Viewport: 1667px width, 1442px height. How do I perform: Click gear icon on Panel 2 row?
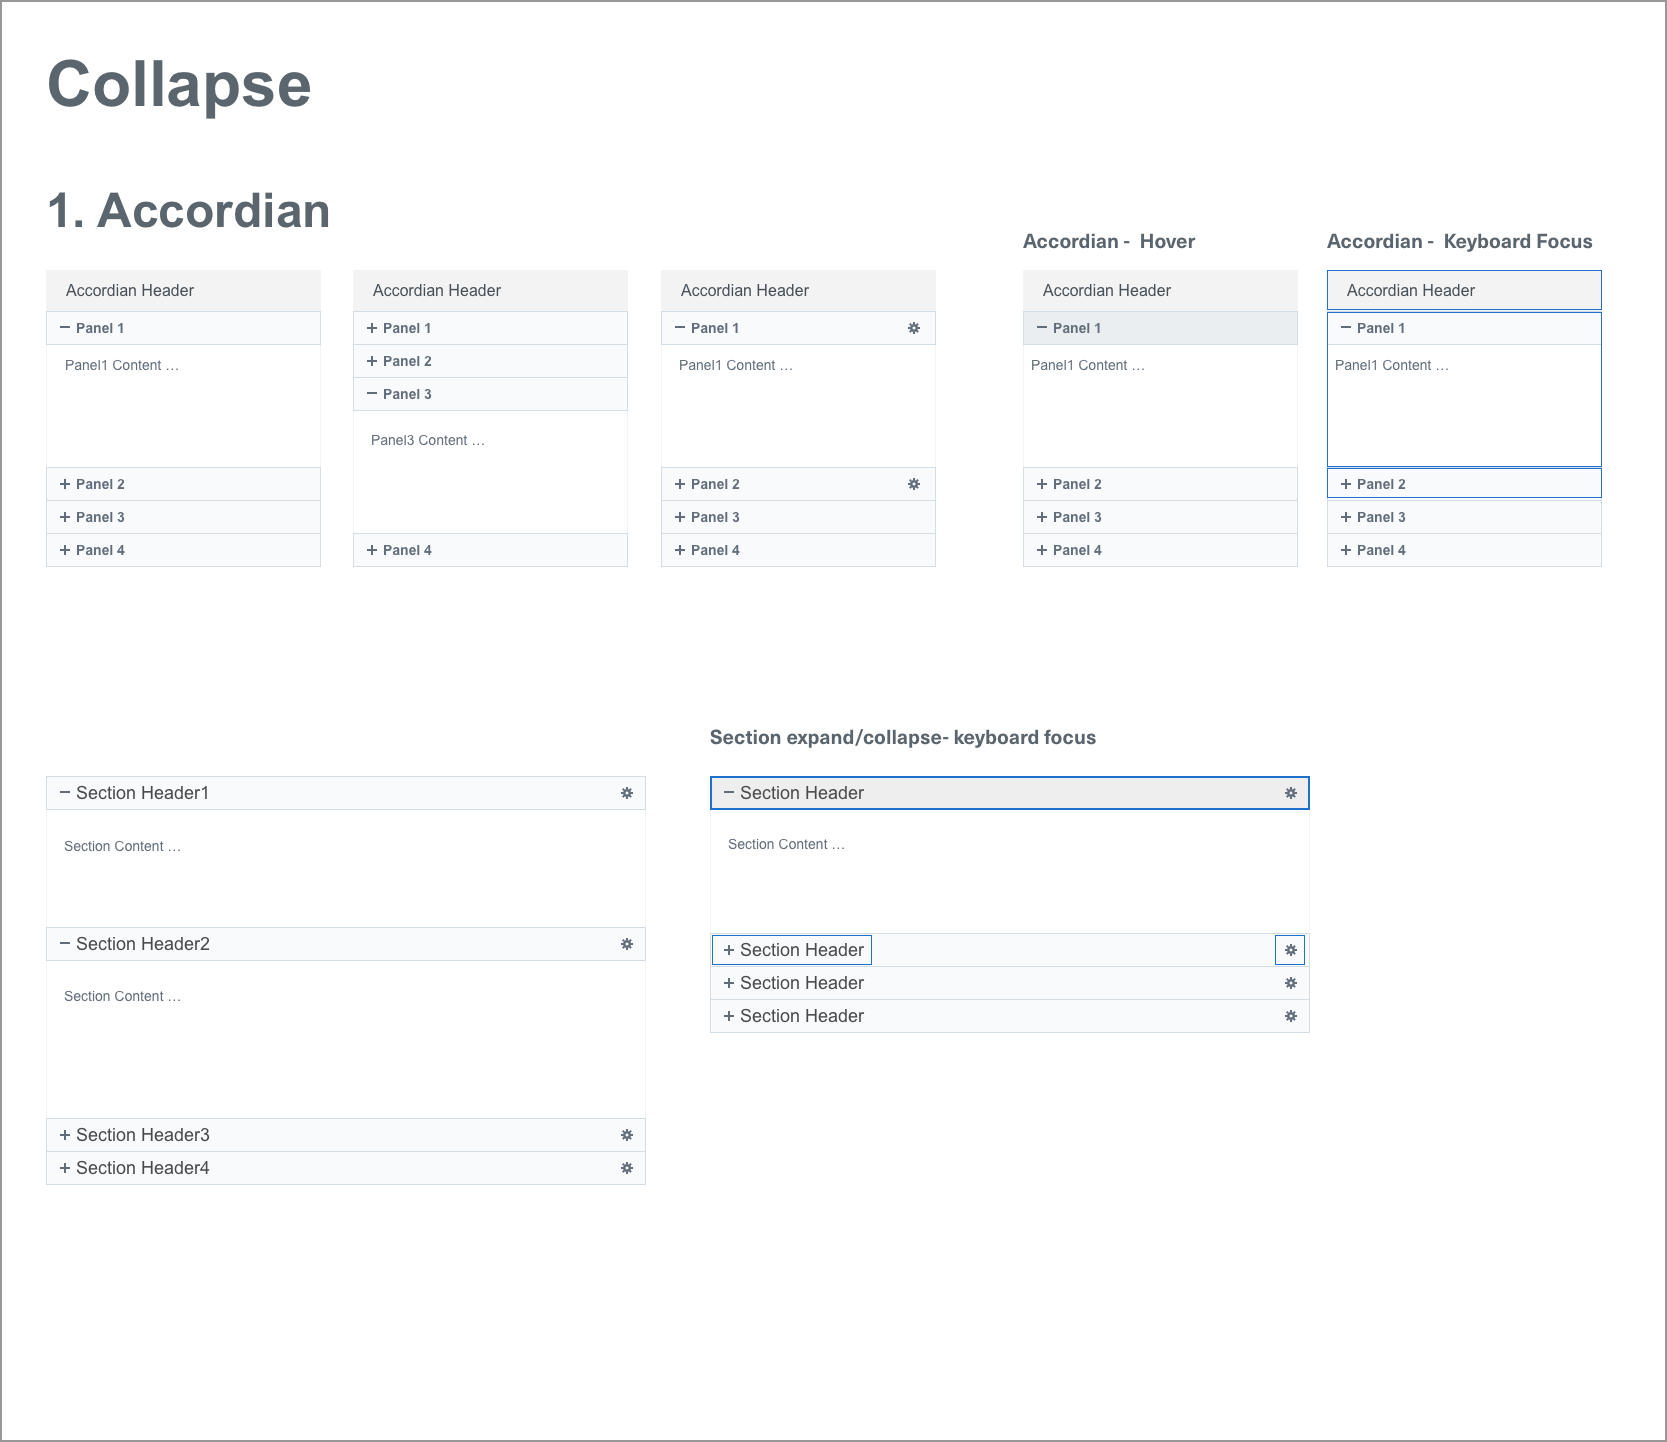pyautogui.click(x=914, y=484)
